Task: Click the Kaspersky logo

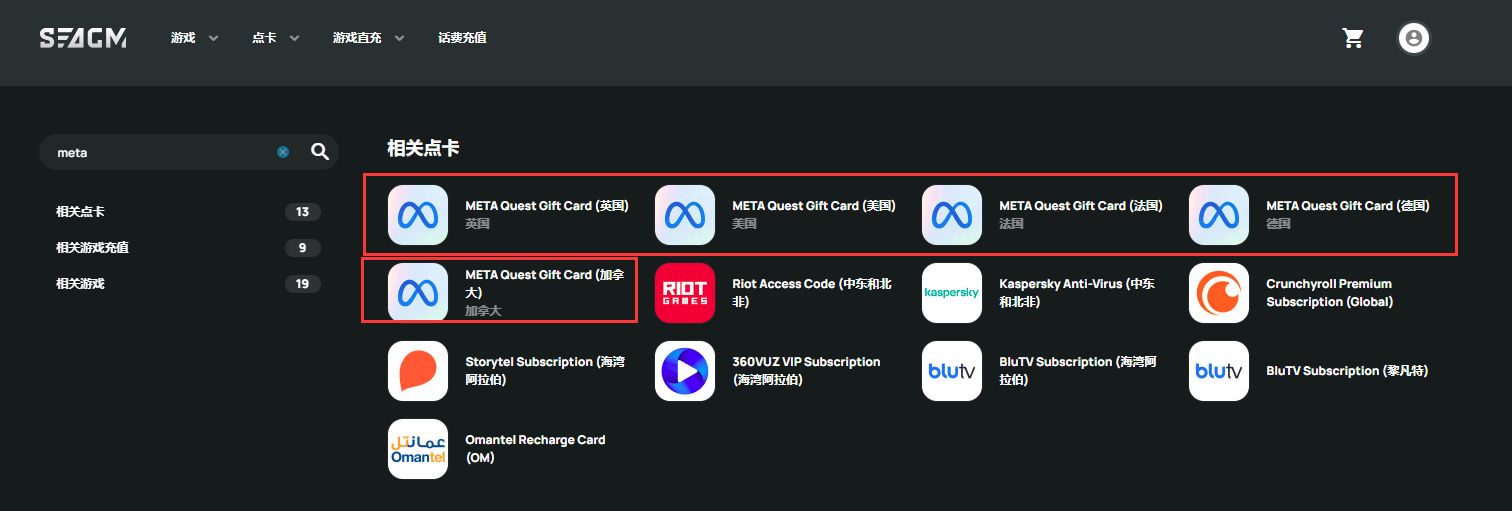Action: point(952,293)
